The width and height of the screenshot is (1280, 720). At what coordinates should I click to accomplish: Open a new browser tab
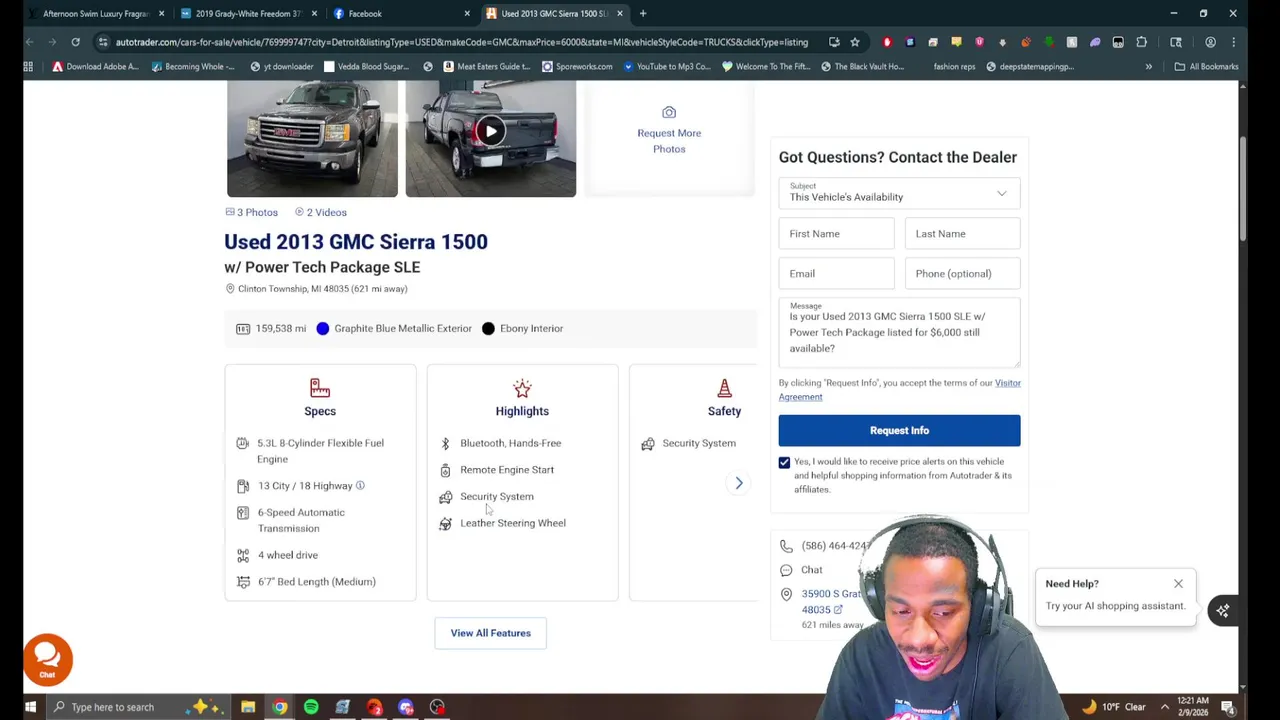643,14
